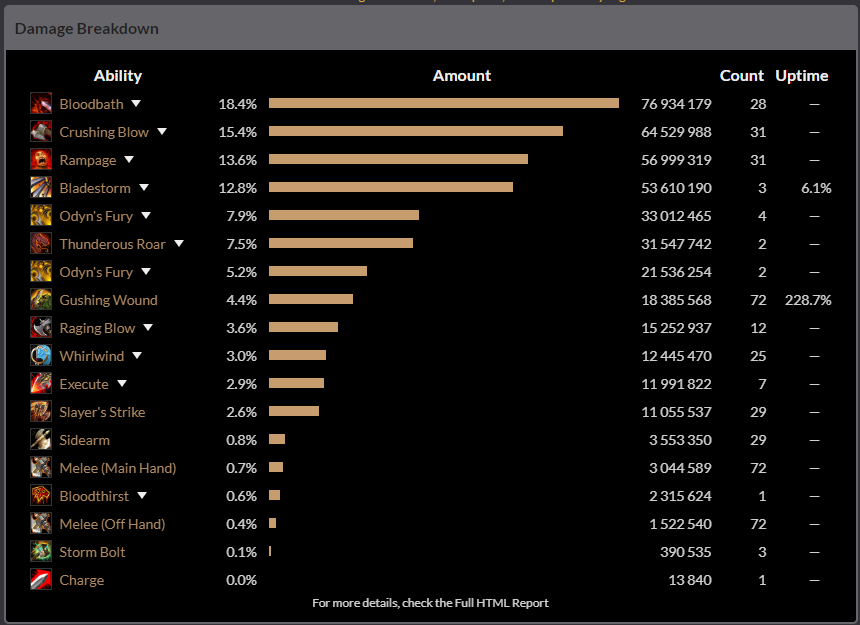Viewport: 860px width, 625px height.
Task: Click the Bladestorm ability icon
Action: (x=41, y=188)
